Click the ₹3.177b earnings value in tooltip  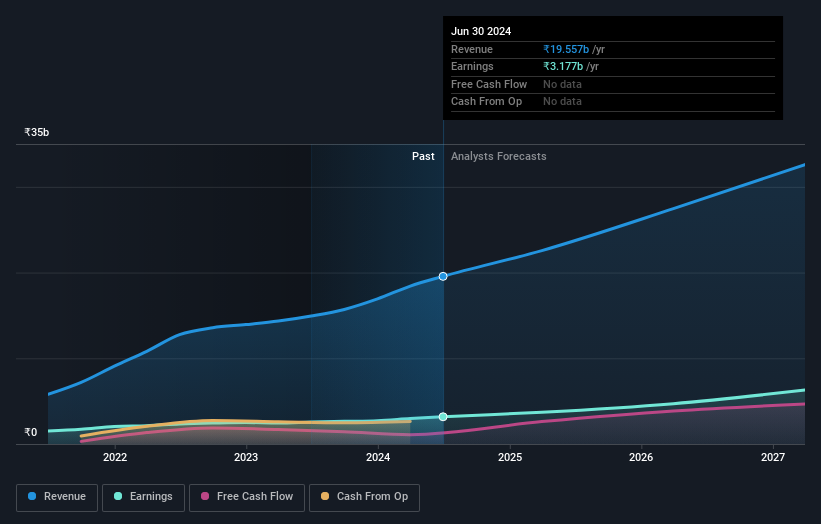pyautogui.click(x=563, y=66)
